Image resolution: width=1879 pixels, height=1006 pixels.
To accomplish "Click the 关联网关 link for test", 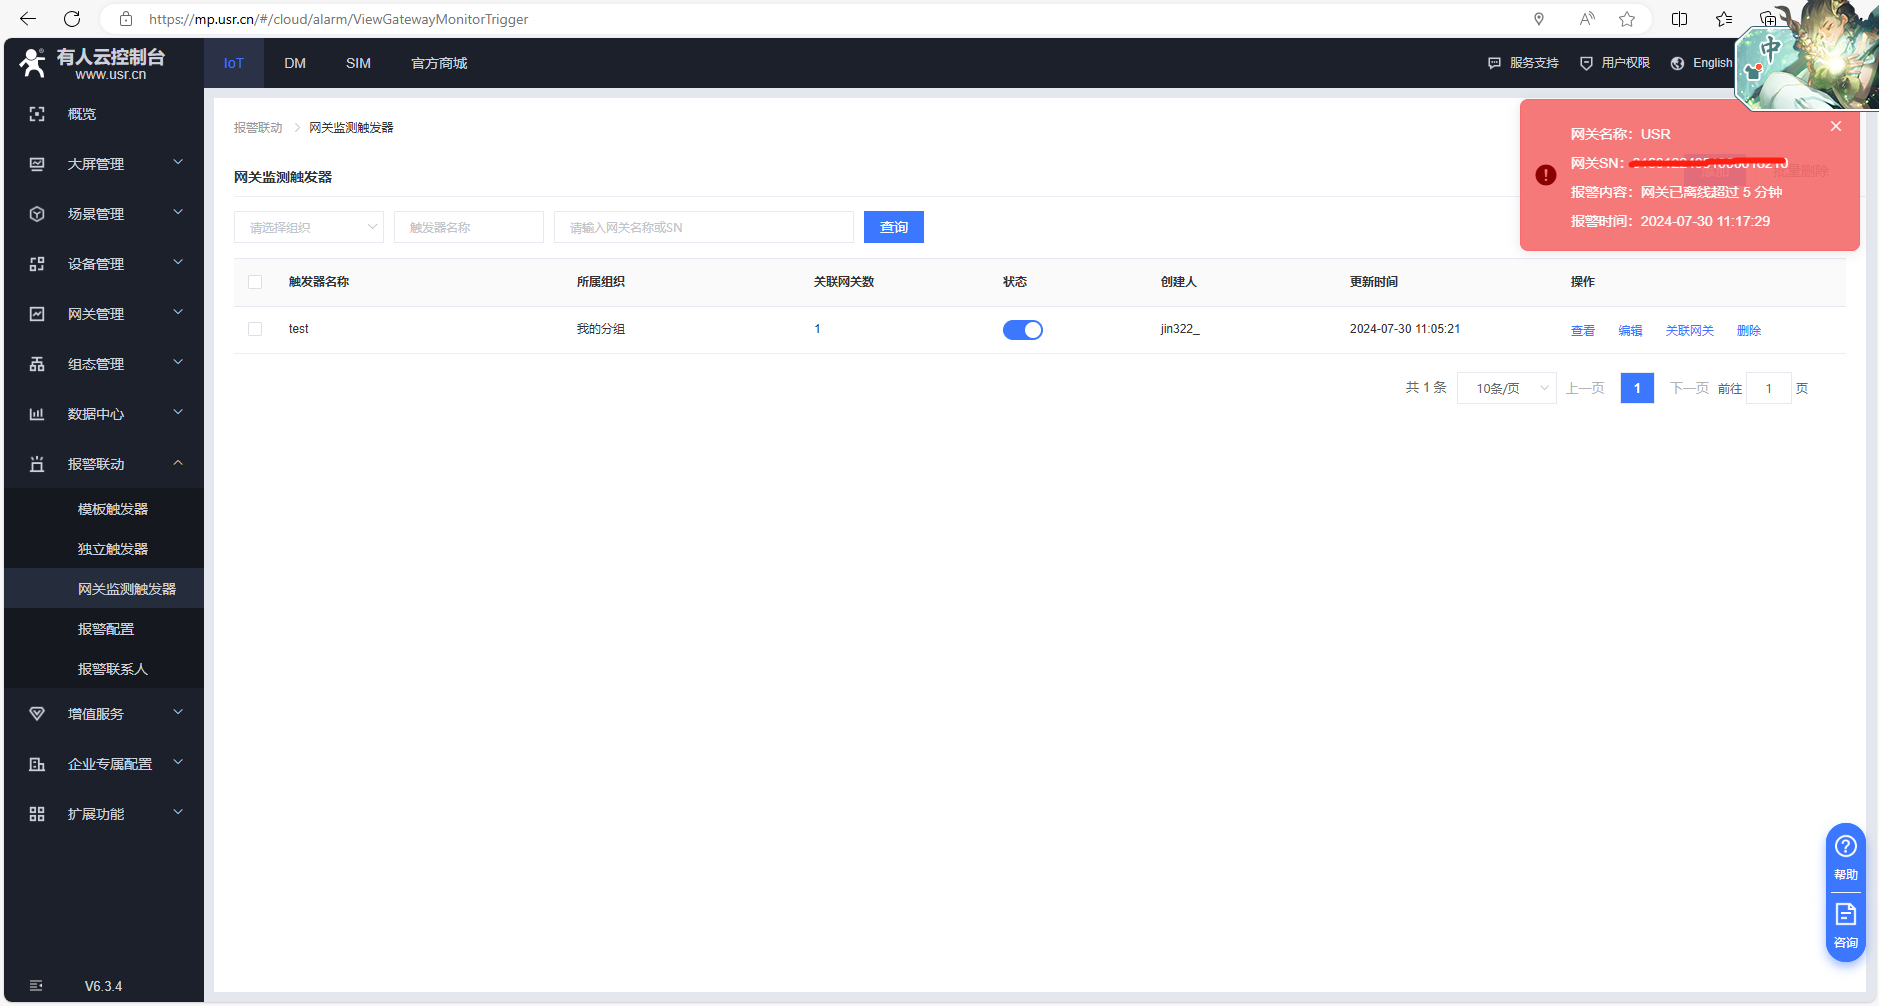I will tap(1689, 331).
